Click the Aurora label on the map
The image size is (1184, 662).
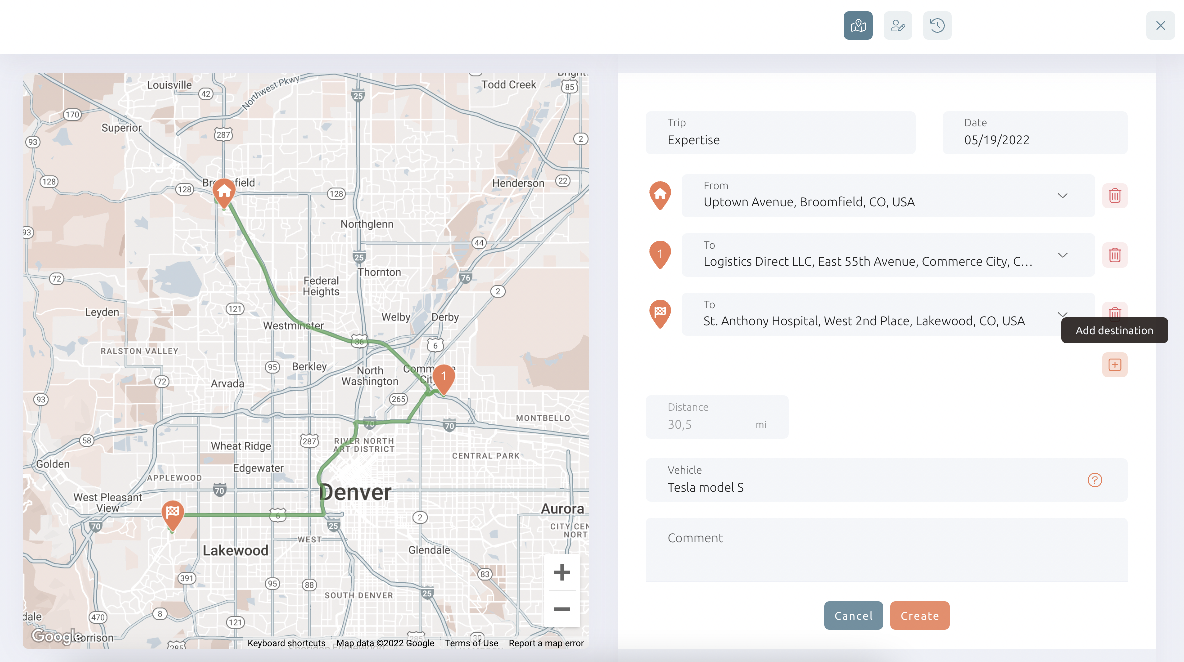click(563, 509)
